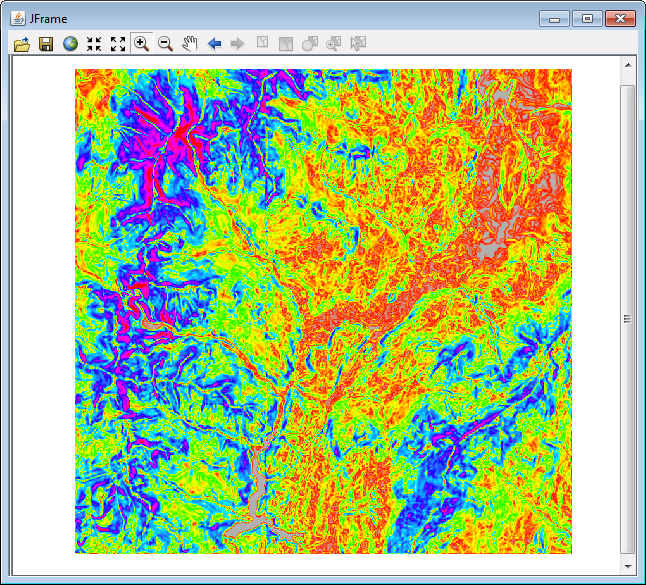The width and height of the screenshot is (646, 585).
Task: Click the globe full extent icon
Action: (x=70, y=44)
